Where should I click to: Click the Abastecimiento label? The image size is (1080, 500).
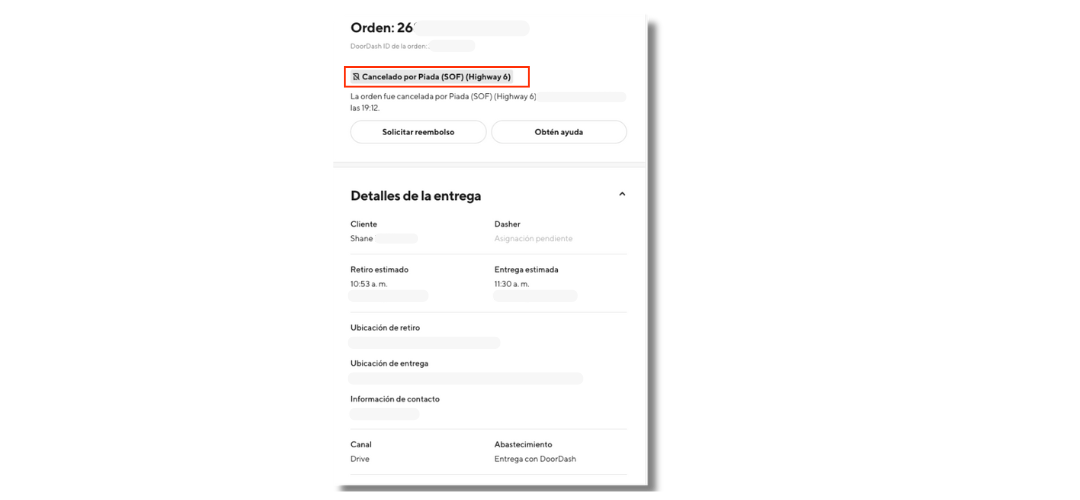[523, 444]
